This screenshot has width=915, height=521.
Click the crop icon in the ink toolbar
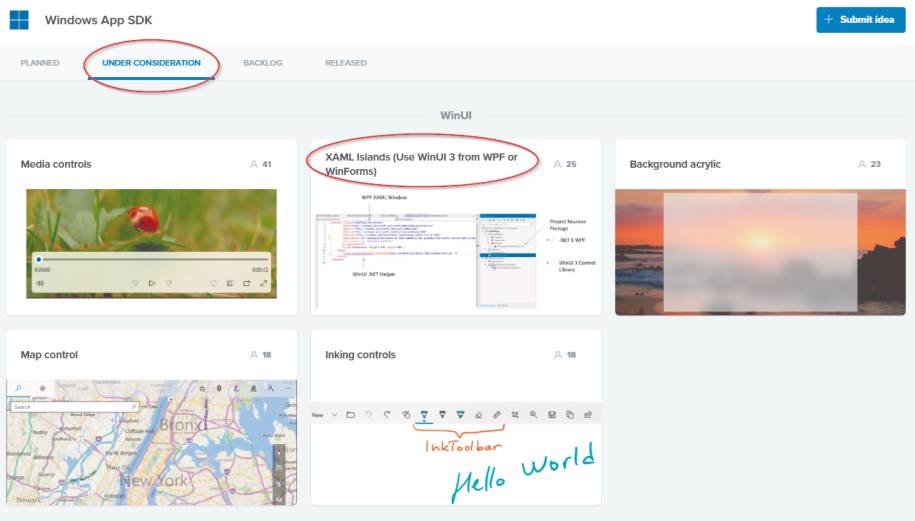[515, 415]
